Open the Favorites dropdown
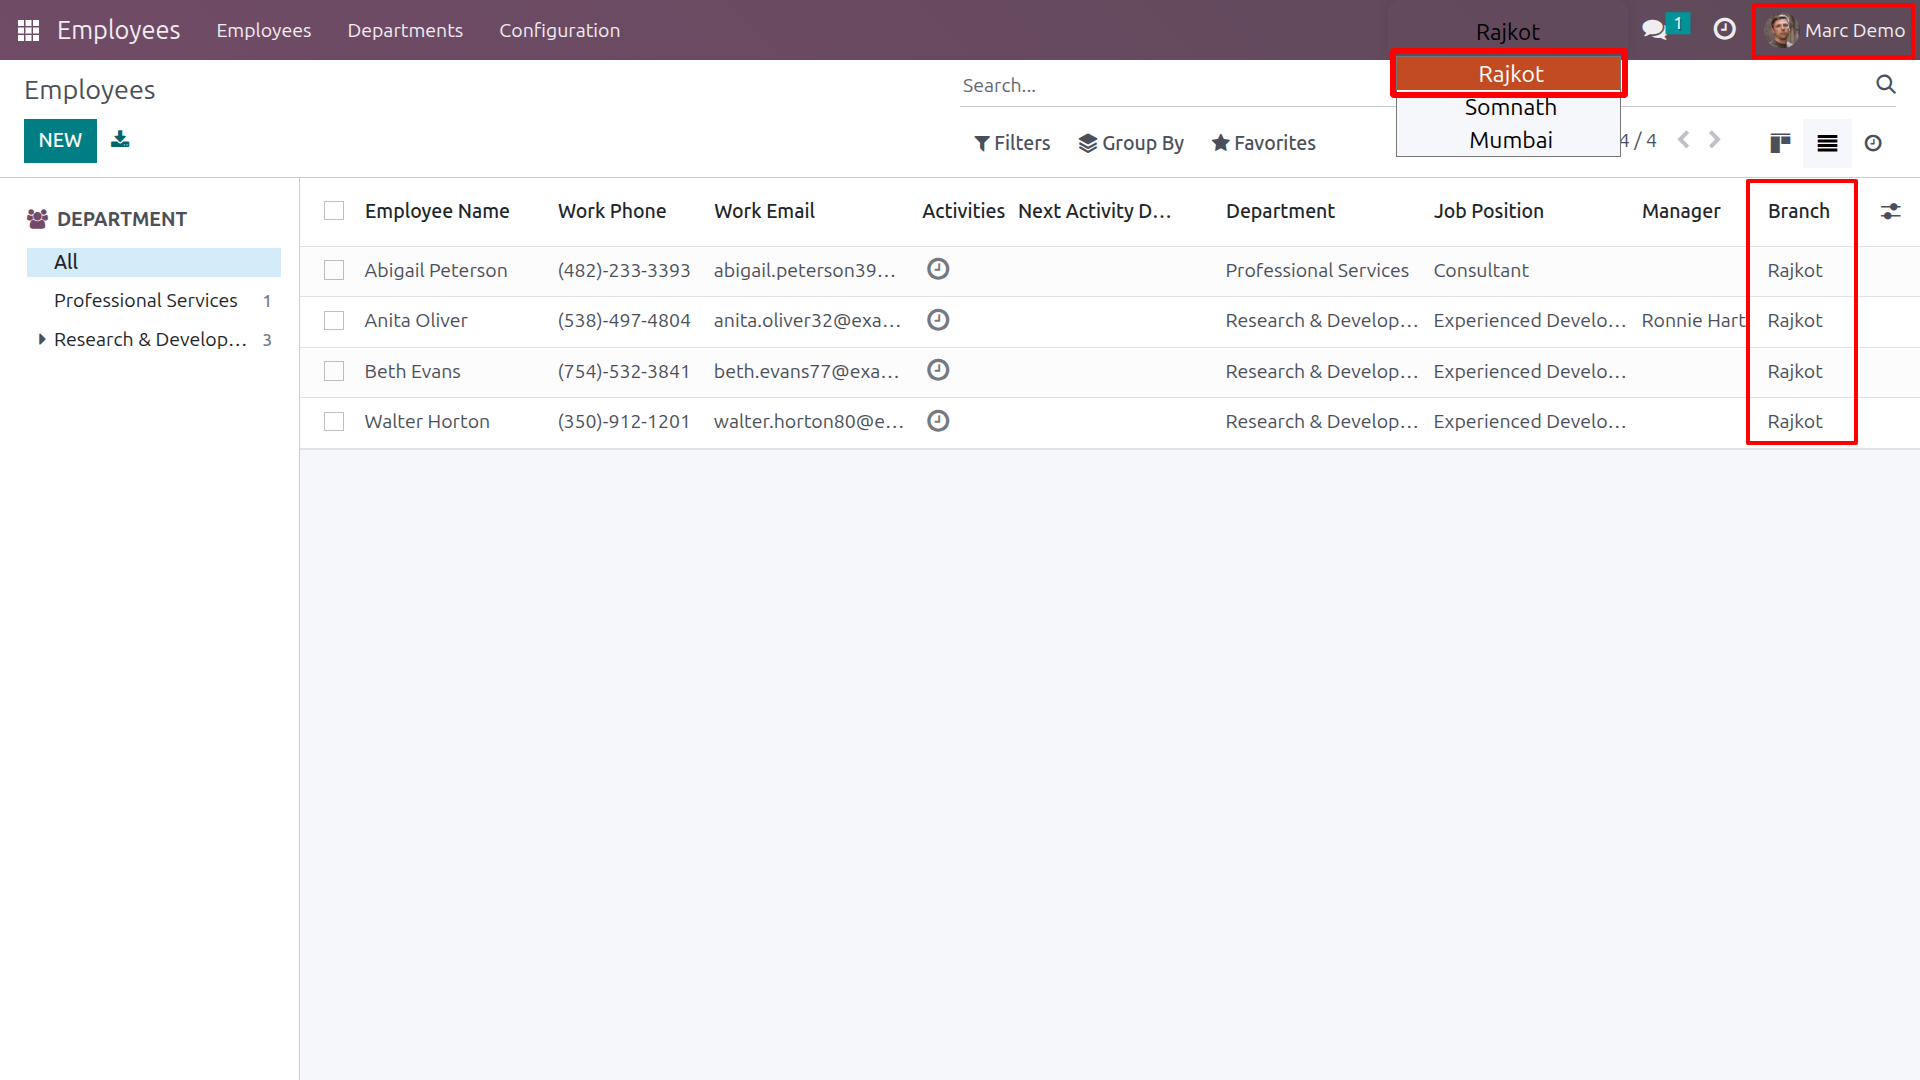The height and width of the screenshot is (1080, 1920). [1263, 143]
